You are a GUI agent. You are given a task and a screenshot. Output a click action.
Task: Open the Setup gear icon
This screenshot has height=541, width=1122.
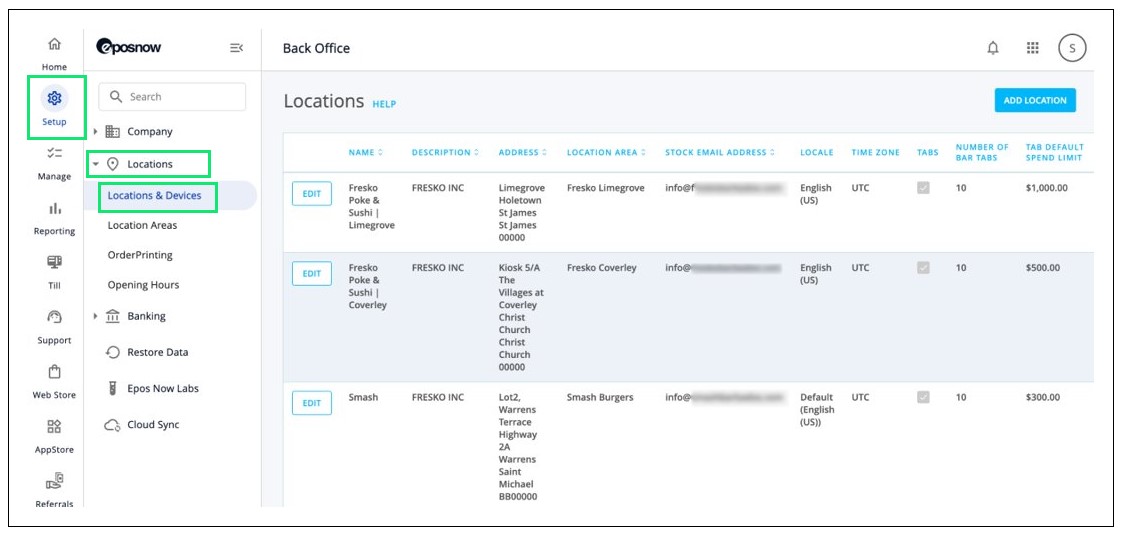[54, 97]
